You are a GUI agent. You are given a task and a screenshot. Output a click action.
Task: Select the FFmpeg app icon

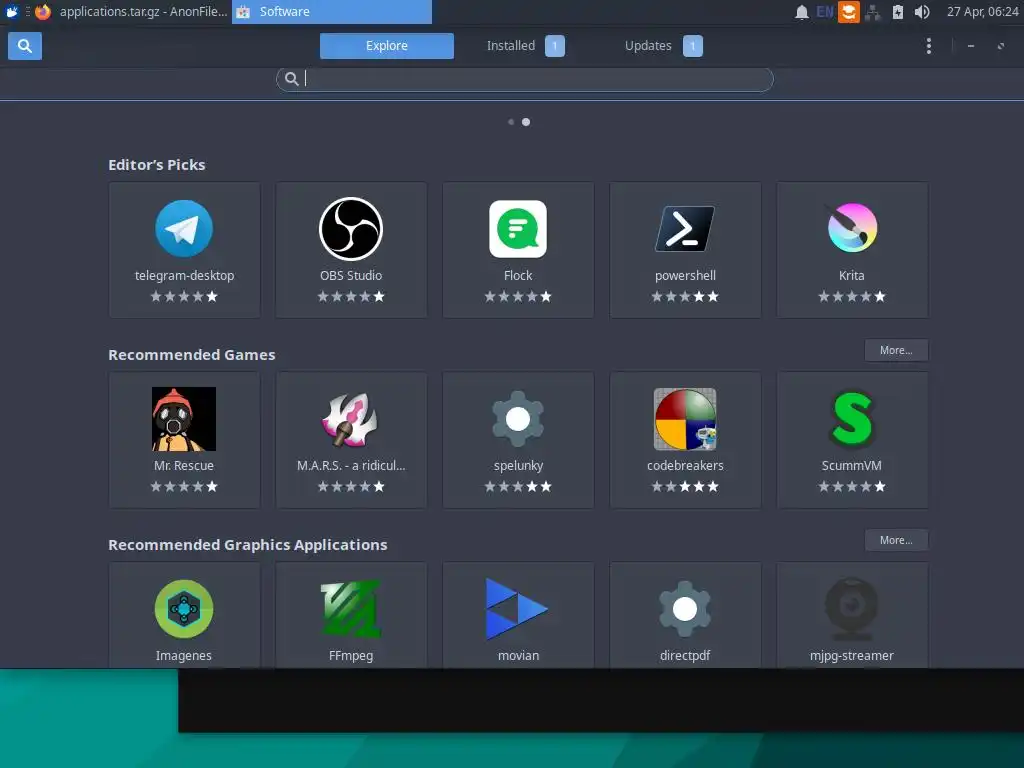click(351, 609)
